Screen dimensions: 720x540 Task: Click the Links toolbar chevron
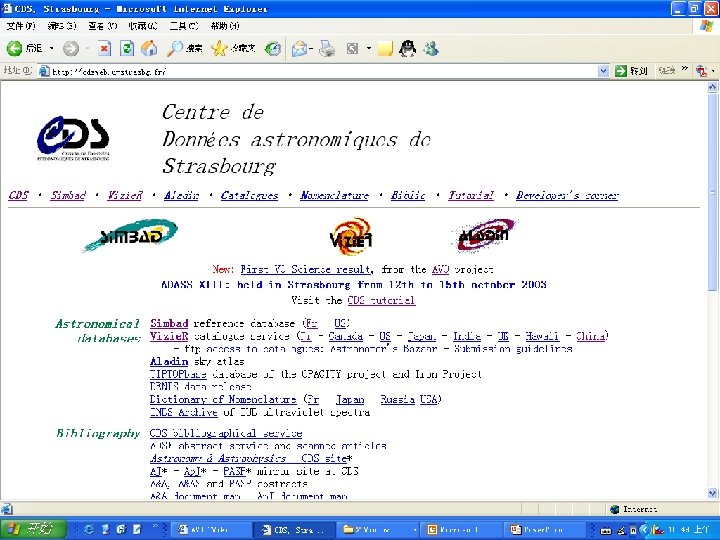(x=685, y=69)
